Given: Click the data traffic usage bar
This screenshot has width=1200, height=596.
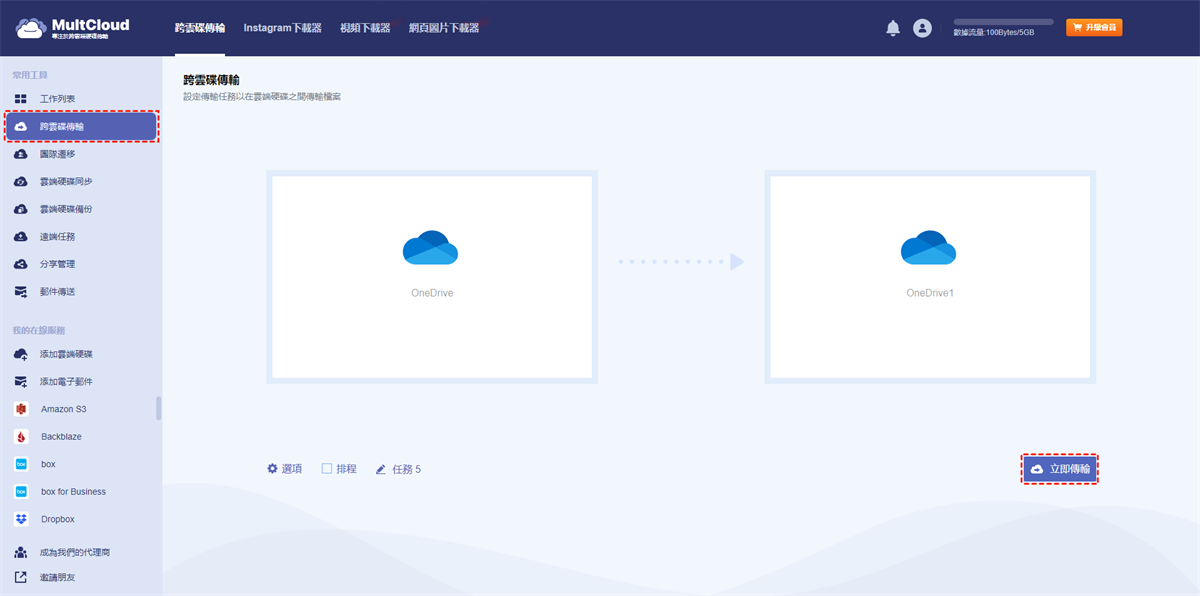Looking at the screenshot, I should pos(1003,21).
